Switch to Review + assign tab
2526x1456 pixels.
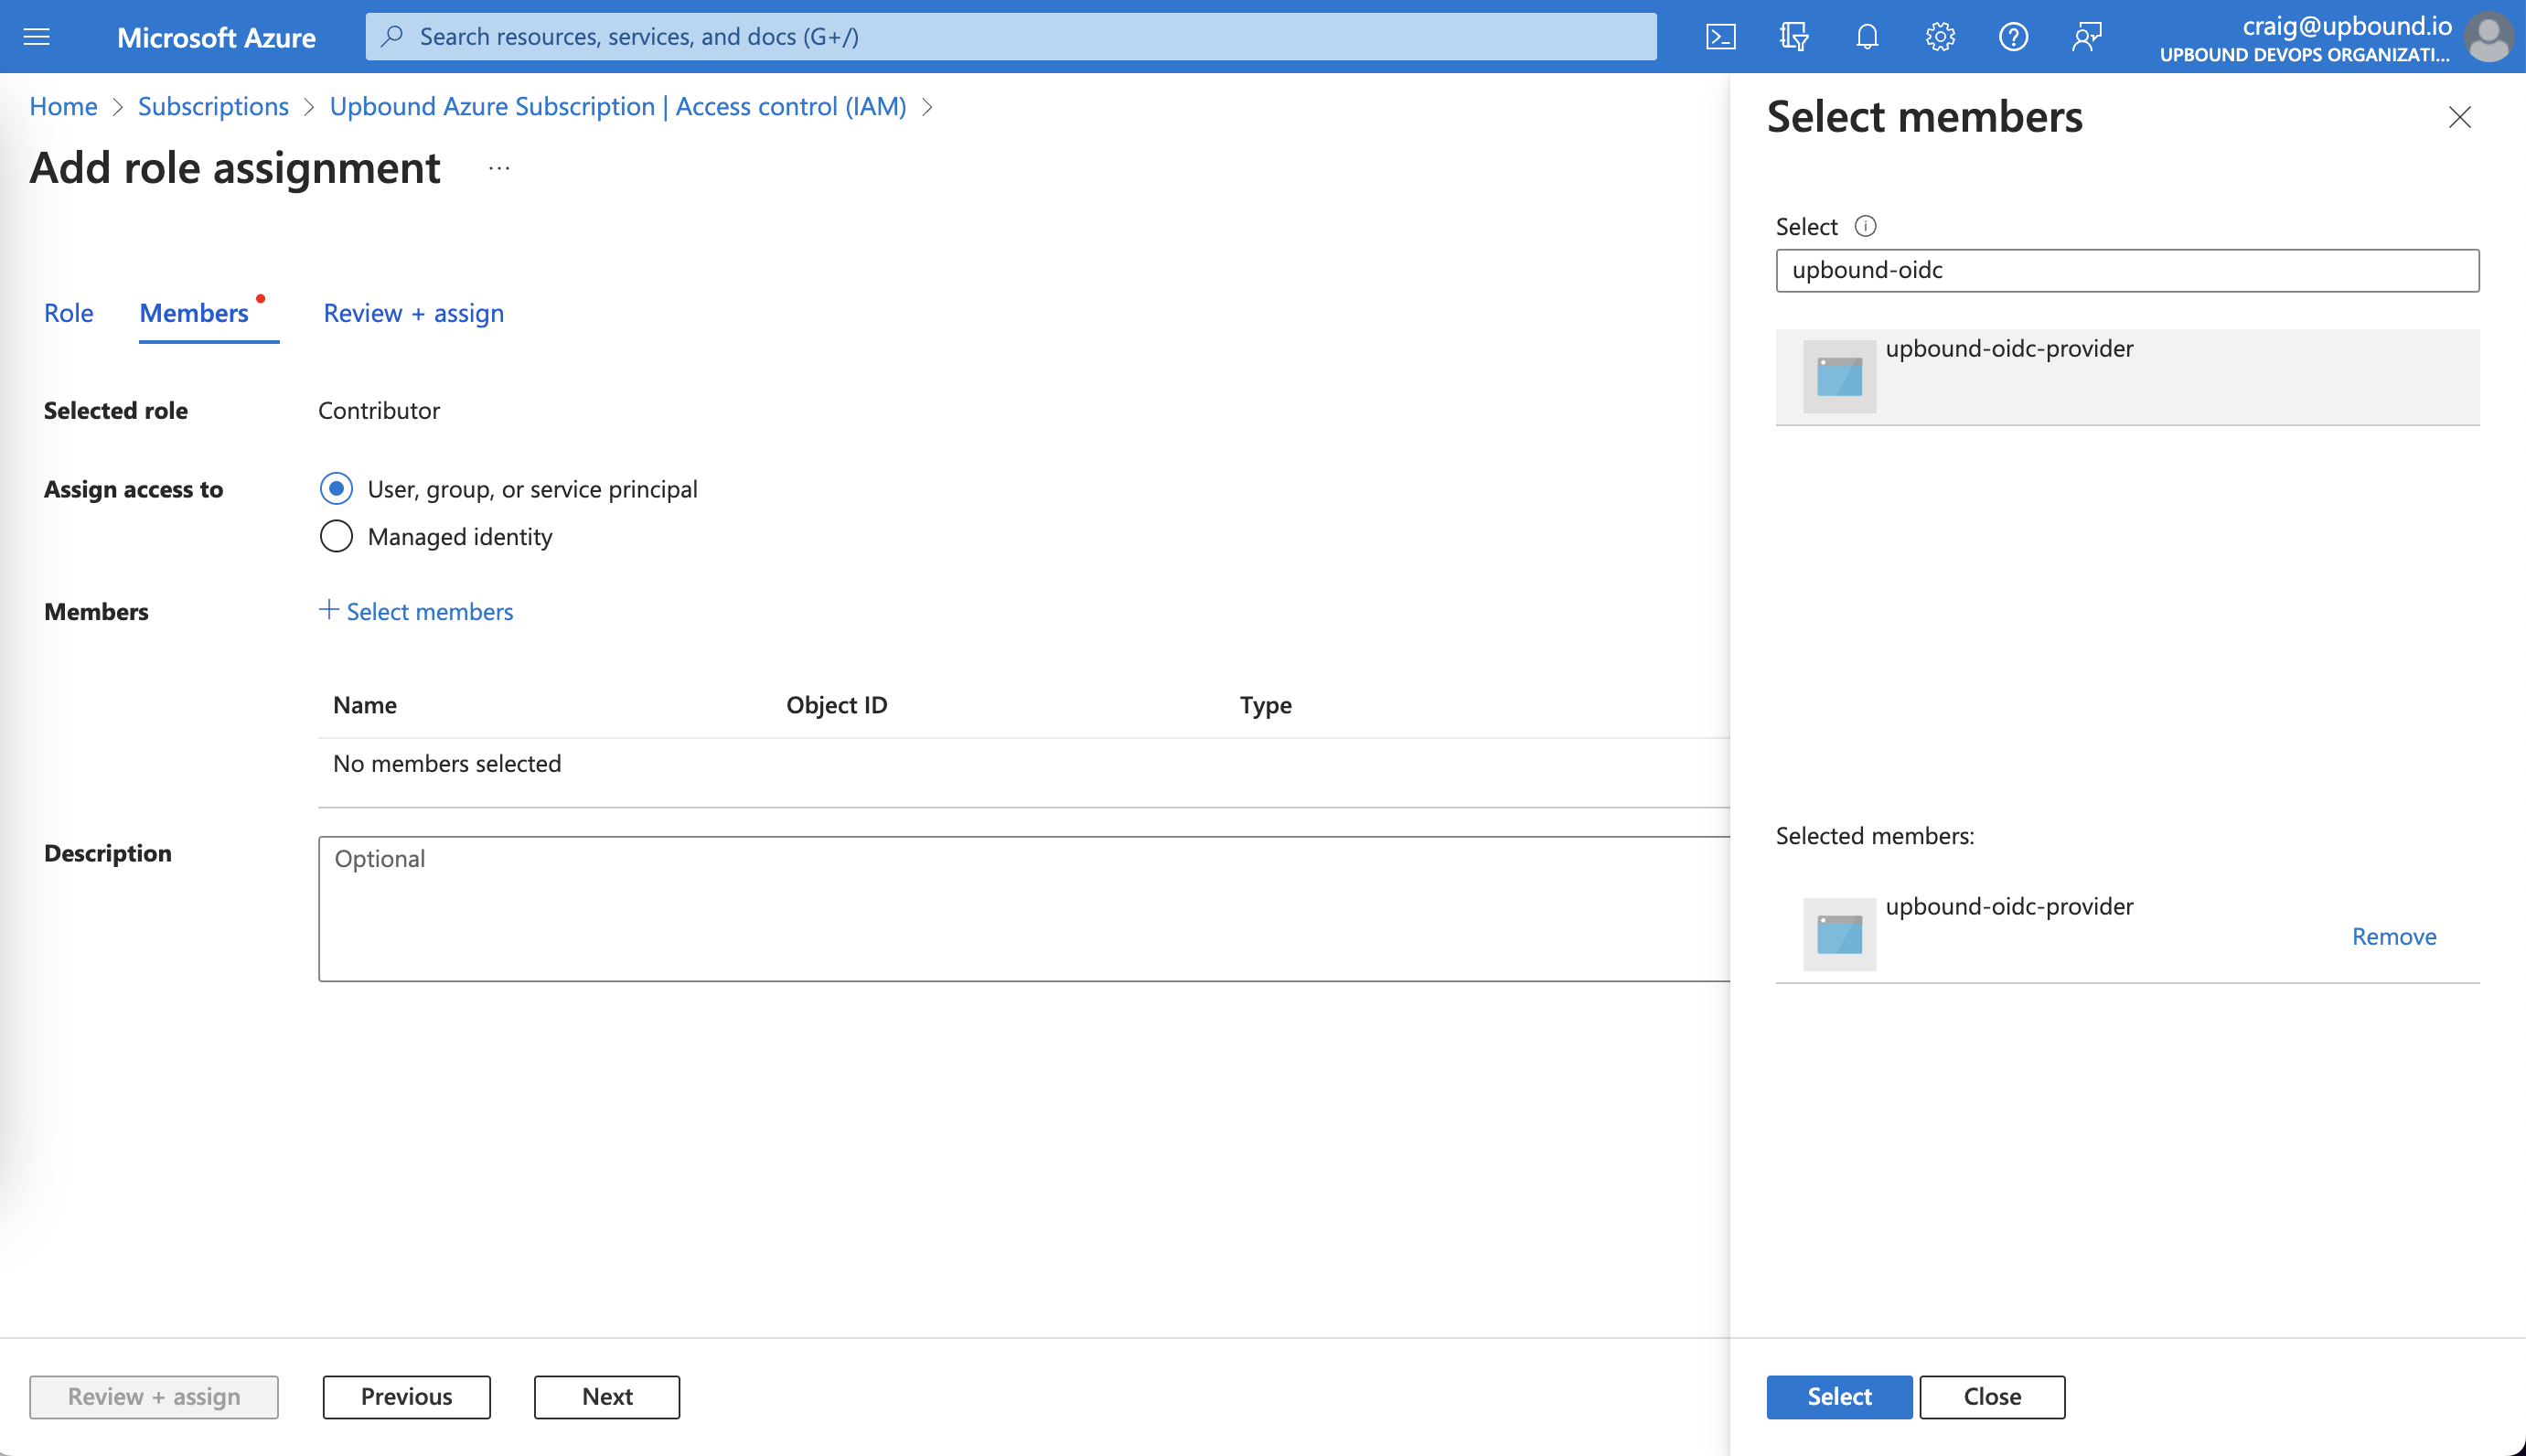point(413,313)
